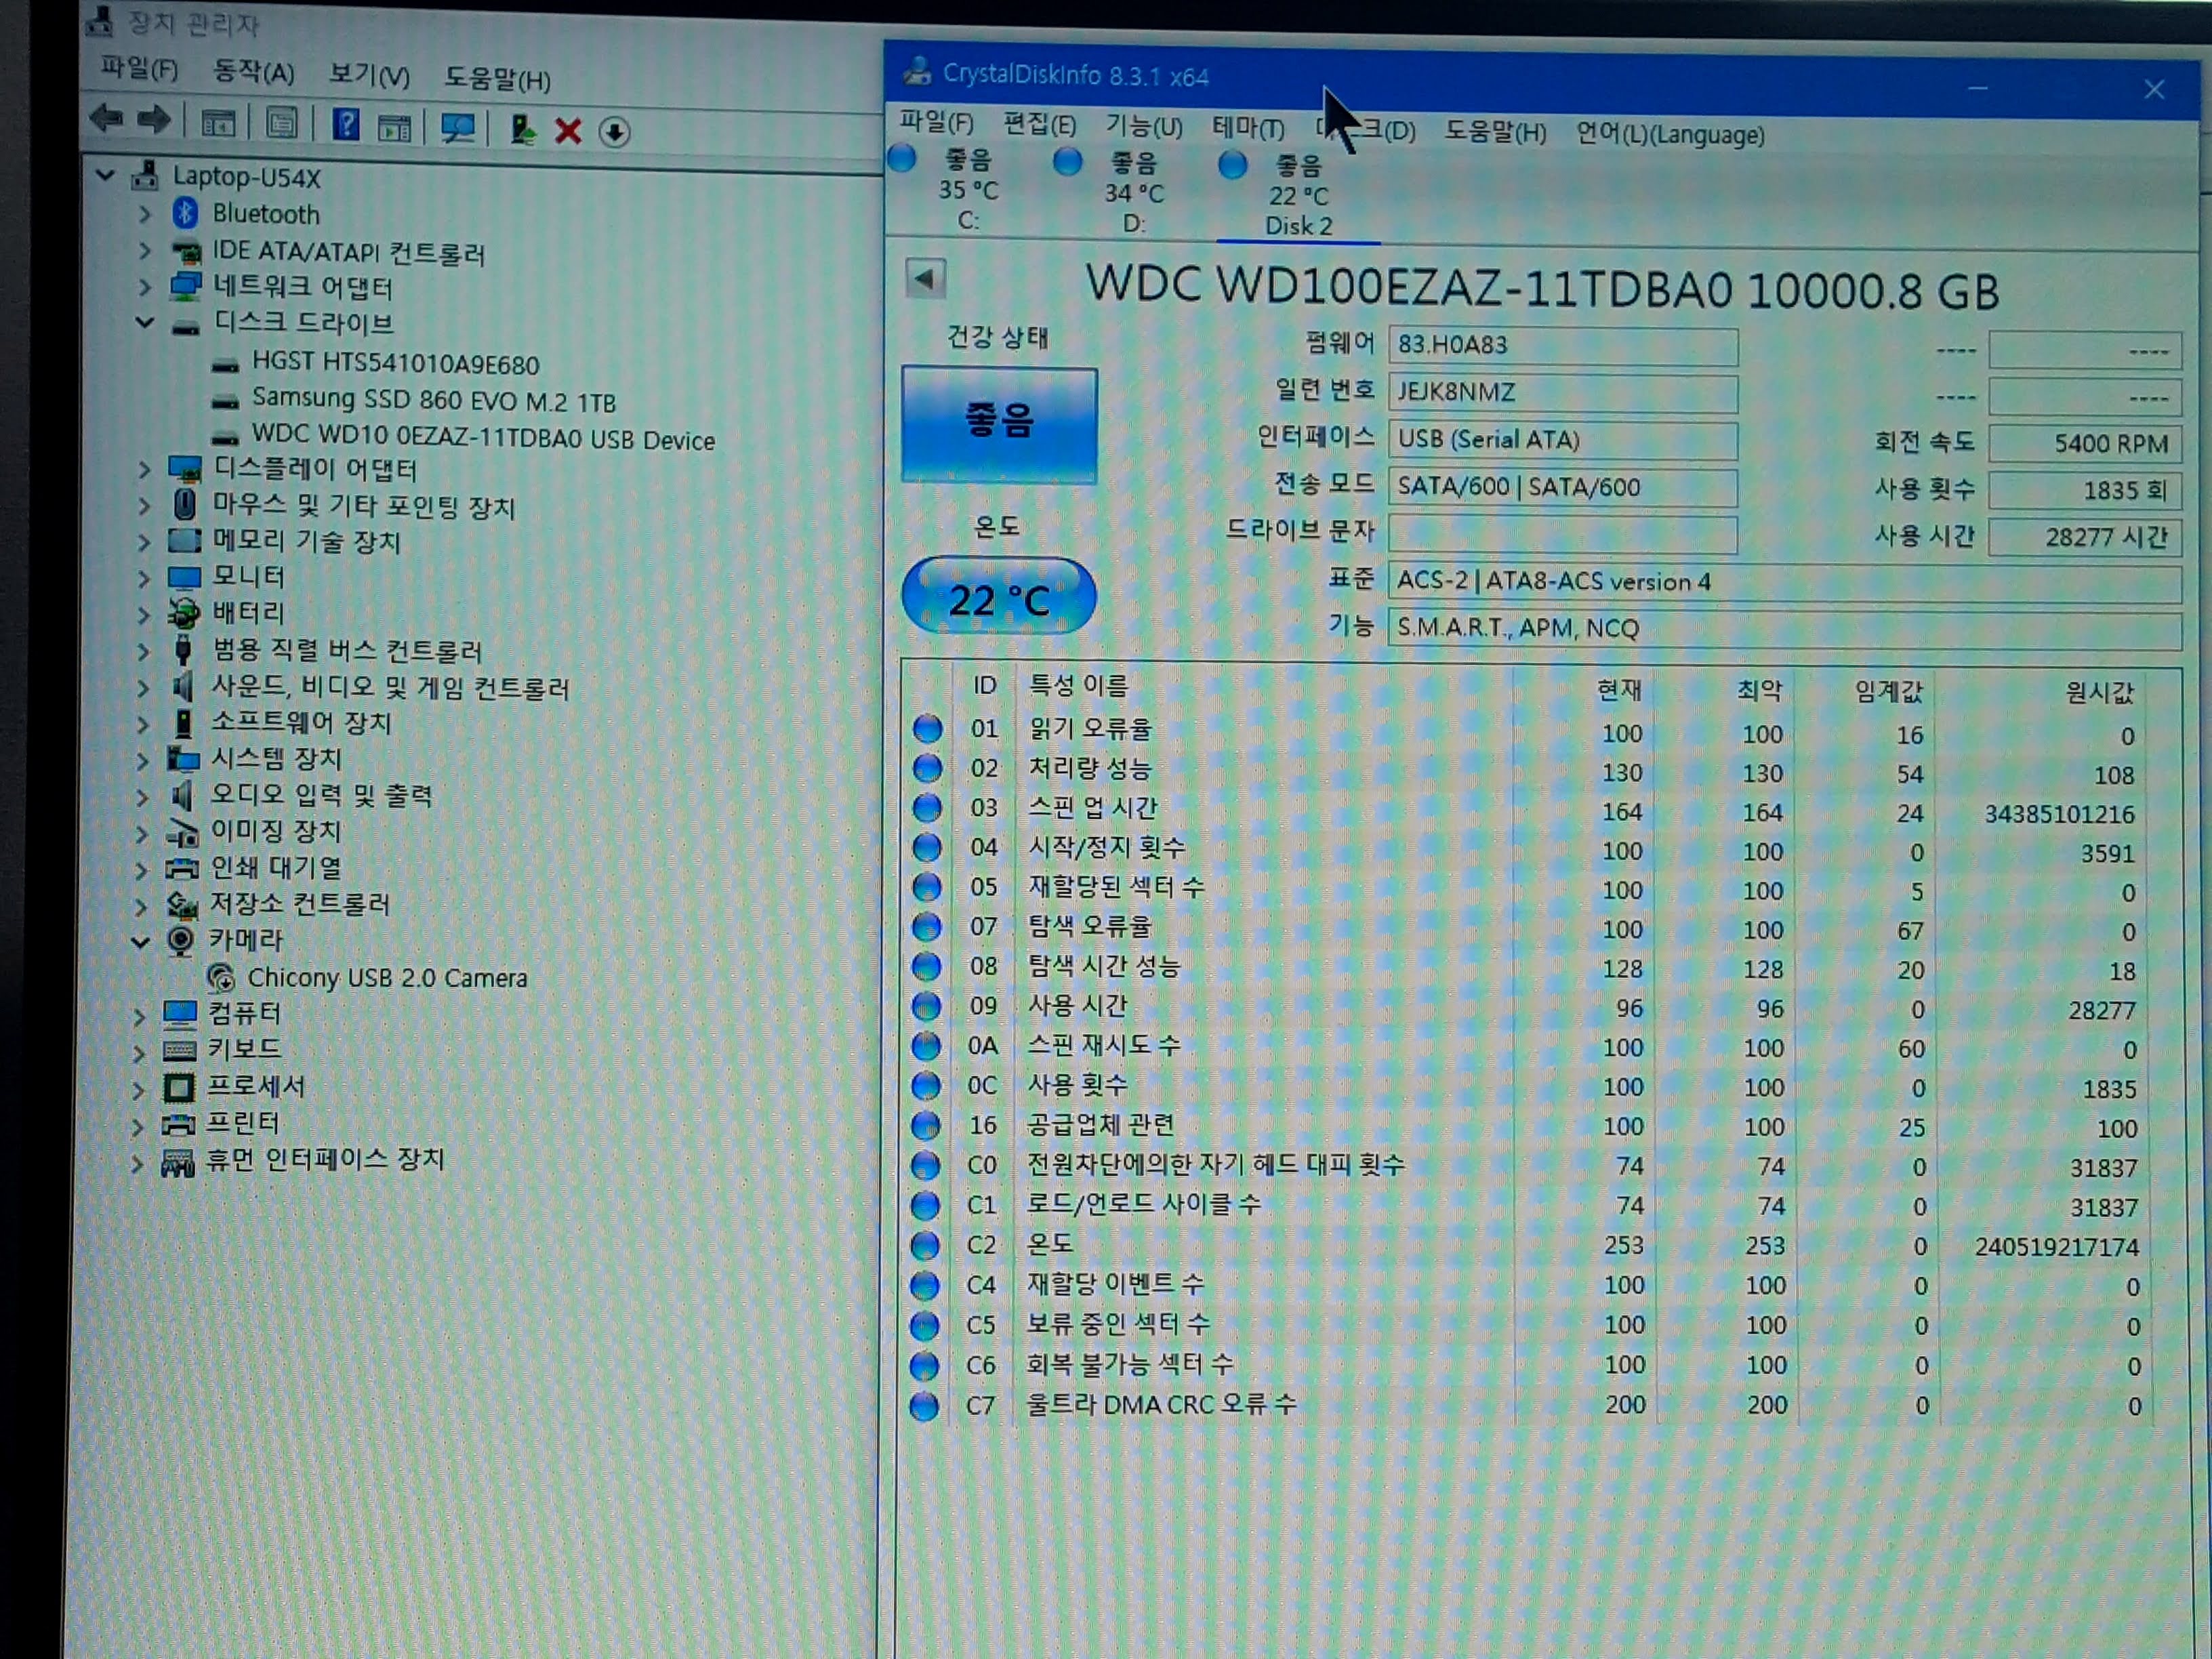Viewport: 2212px width, 1659px height.
Task: Click the status orb for ID 09 사용 시간
Action: click(x=926, y=1006)
